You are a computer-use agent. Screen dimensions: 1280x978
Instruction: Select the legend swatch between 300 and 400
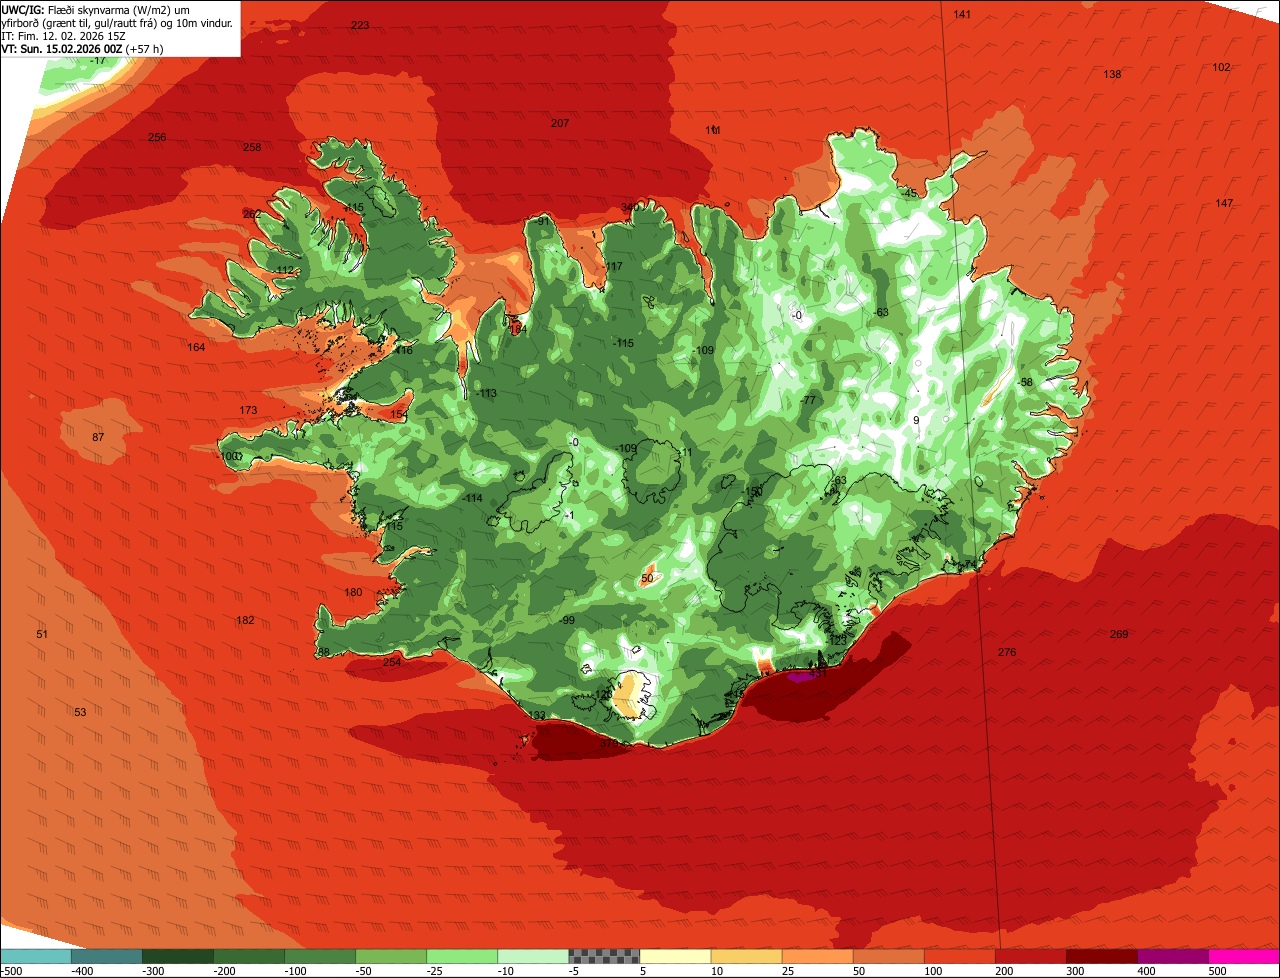click(1100, 955)
